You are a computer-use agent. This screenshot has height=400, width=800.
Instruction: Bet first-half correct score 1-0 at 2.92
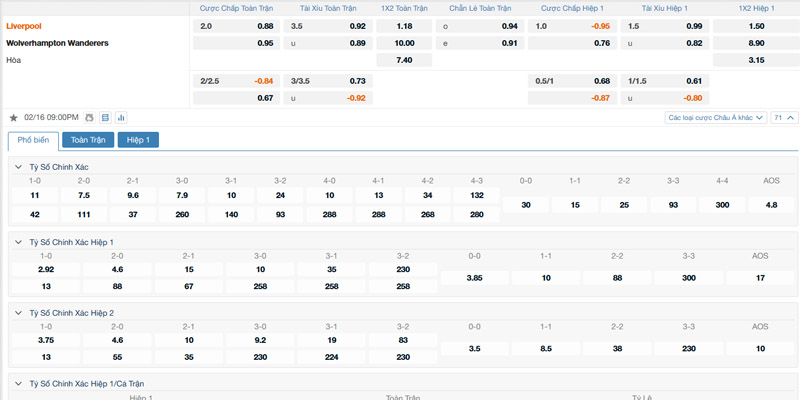pos(46,269)
